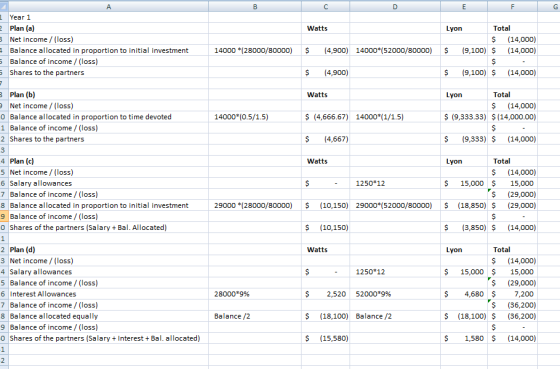560x369 pixels.
Task: Select column A header
Action: pos(109,6)
